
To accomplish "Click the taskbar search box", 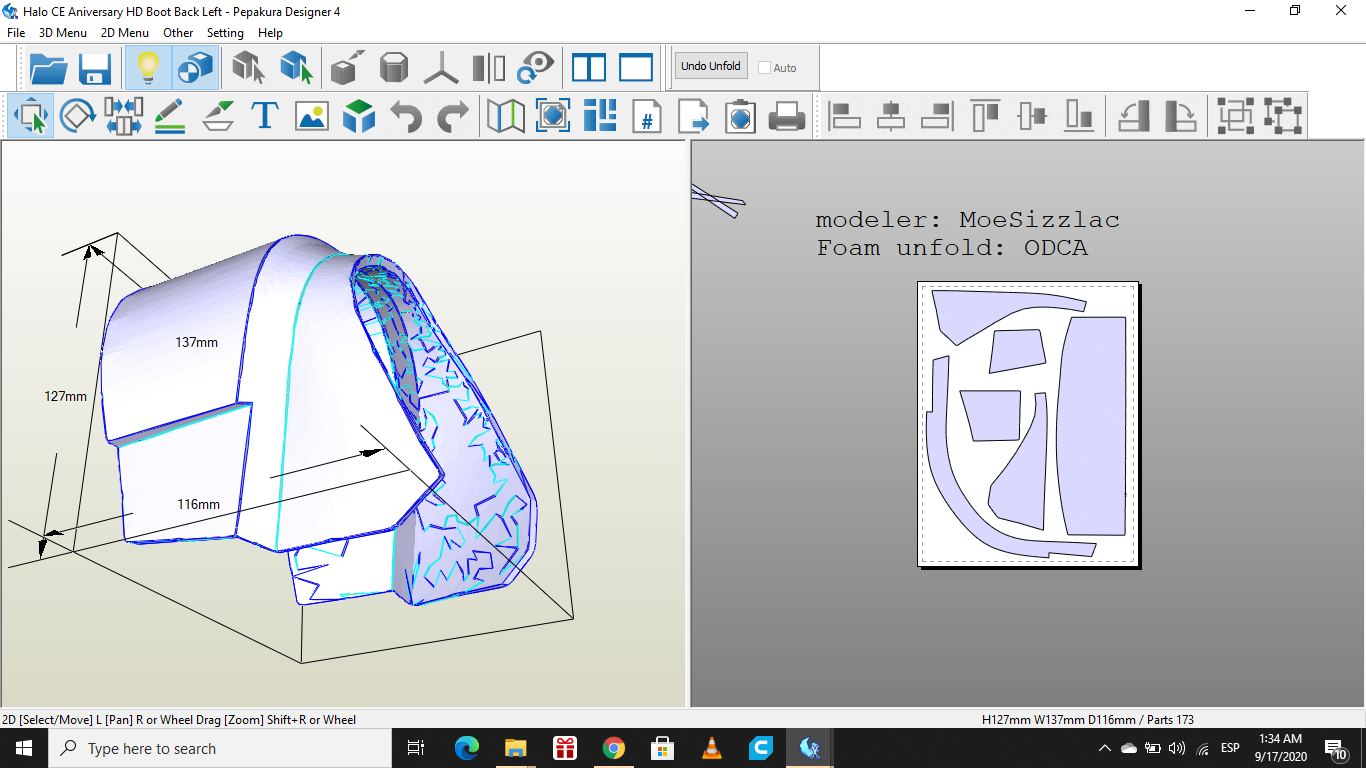I will tap(219, 748).
